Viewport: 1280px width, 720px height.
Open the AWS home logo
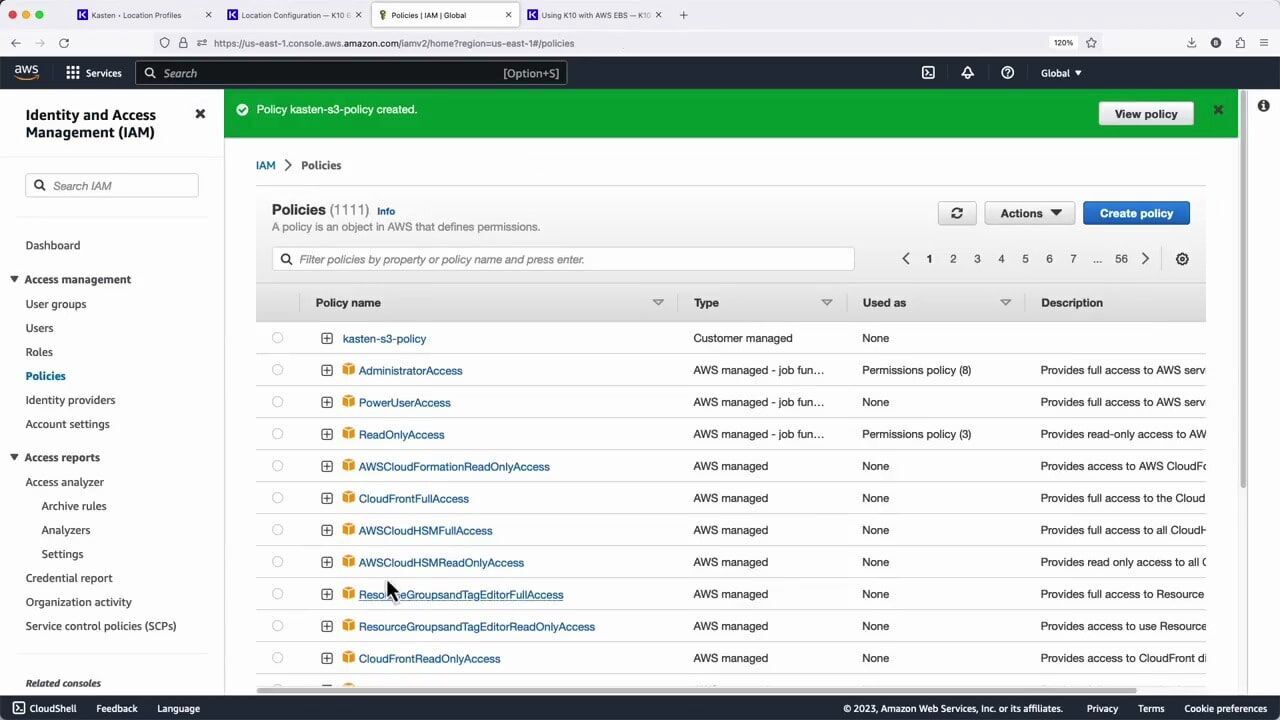[x=27, y=73]
